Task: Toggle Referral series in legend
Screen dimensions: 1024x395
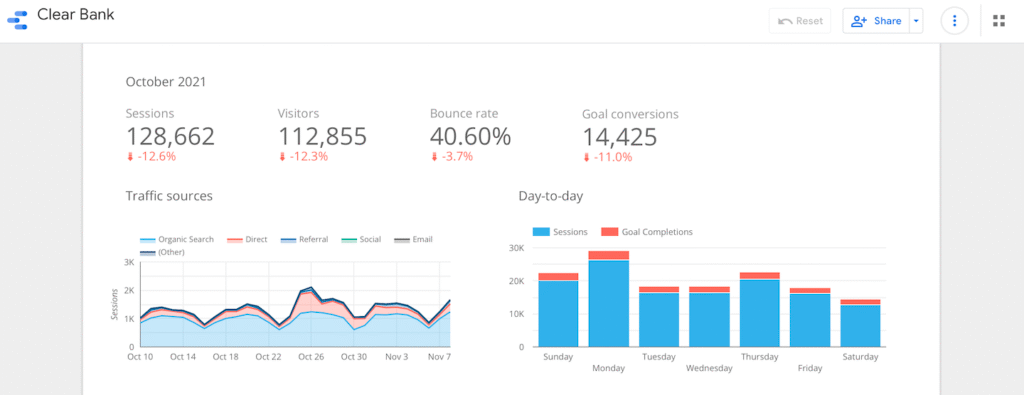Action: click(304, 240)
